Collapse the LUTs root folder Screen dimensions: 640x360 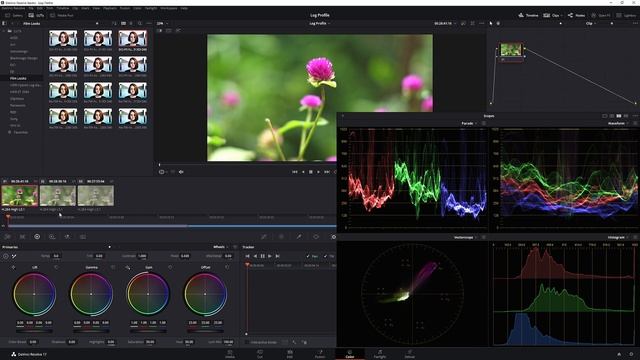4,31
